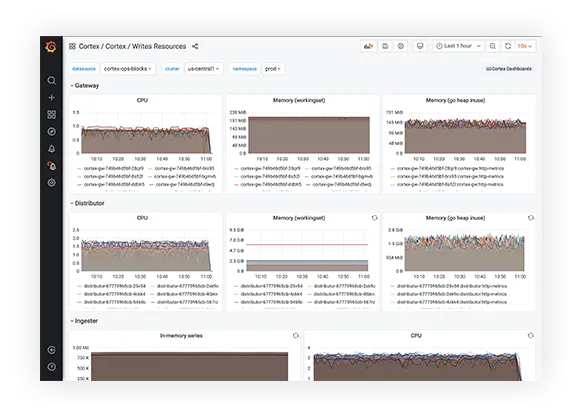Click the plus create icon in sidebar

point(52,97)
